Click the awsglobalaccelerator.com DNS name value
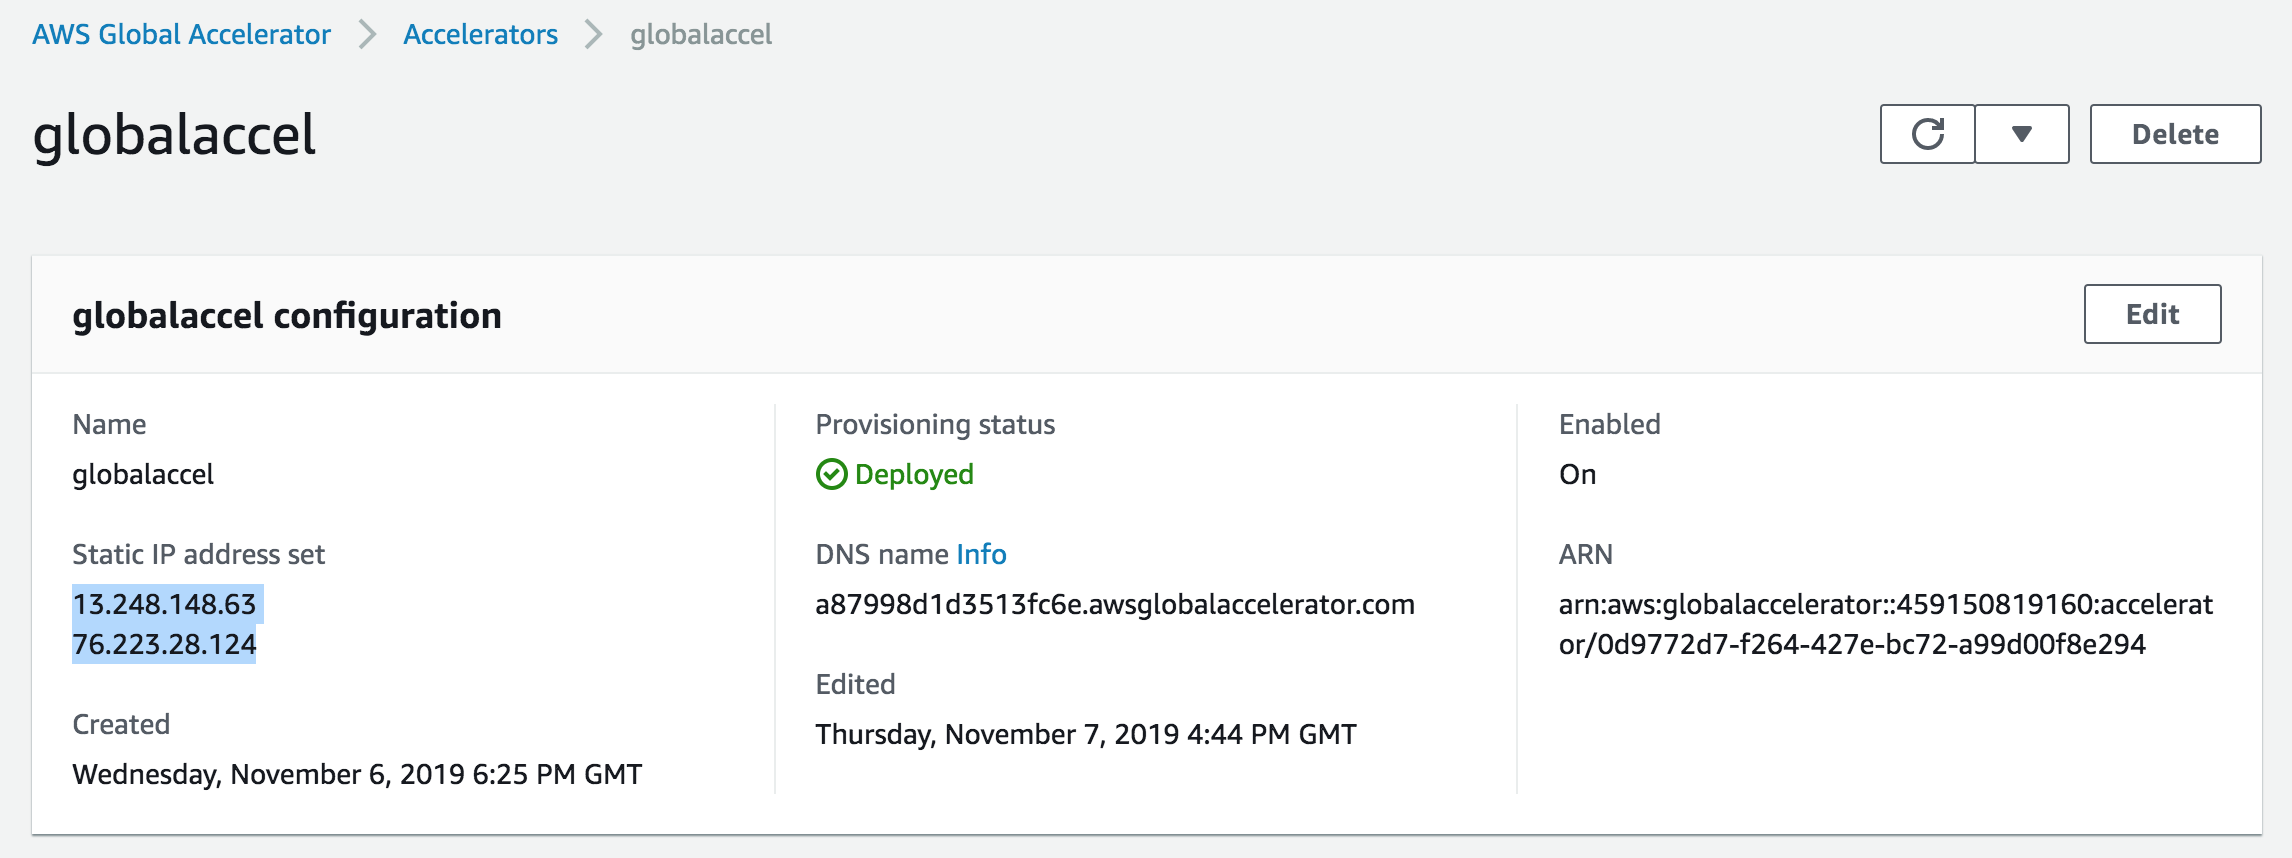Image resolution: width=2292 pixels, height=858 pixels. 1115,604
